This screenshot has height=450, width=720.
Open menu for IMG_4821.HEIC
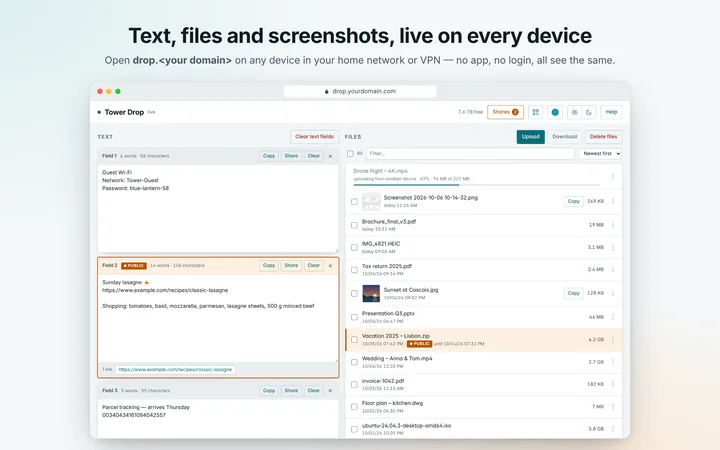click(x=613, y=248)
